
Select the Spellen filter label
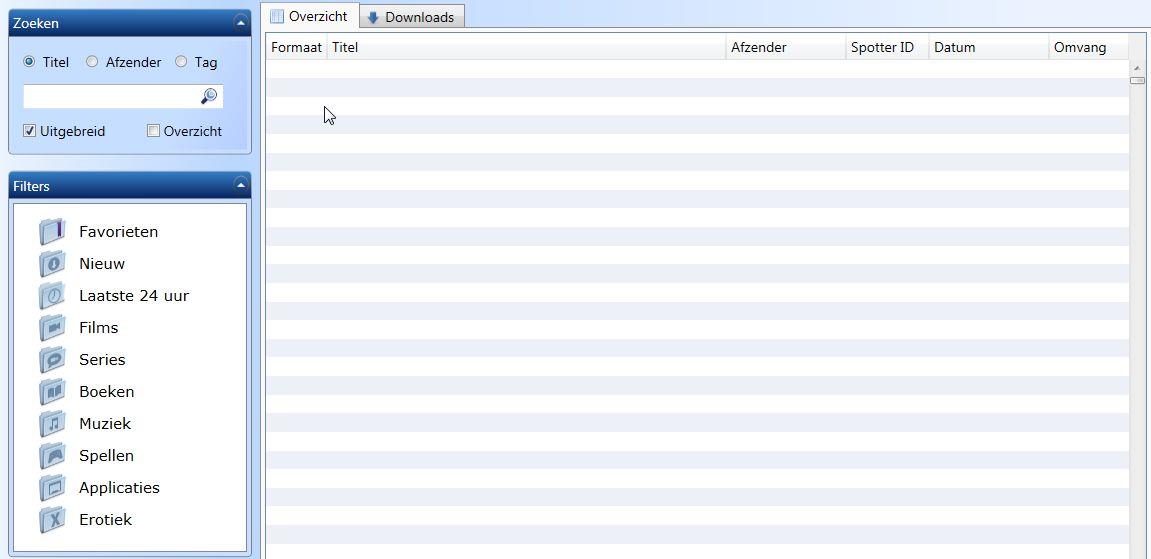pos(106,456)
